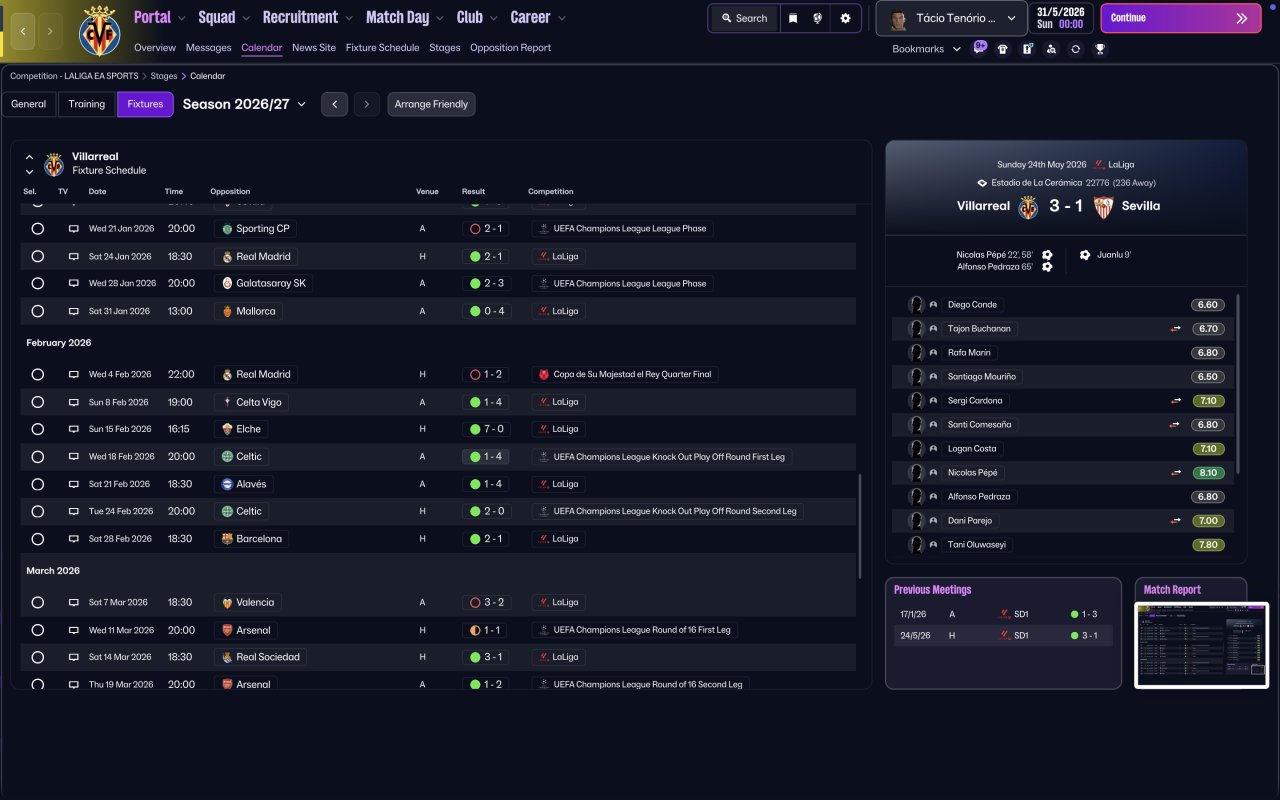Click the shirt icon in the bookmarks row
This screenshot has width=1280, height=800.
[1003, 49]
